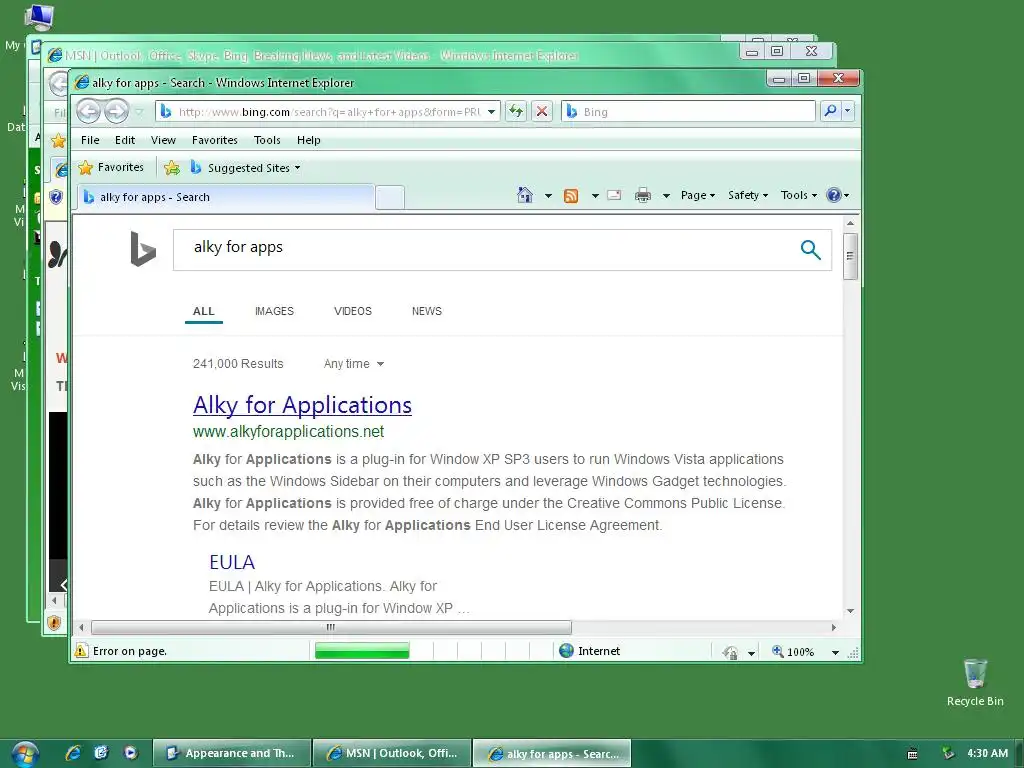Image resolution: width=1024 pixels, height=768 pixels.
Task: Open the Home page icon in command bar
Action: 524,195
